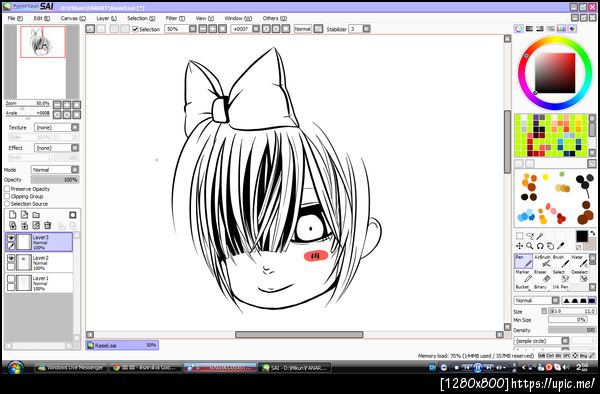Select the Binary tool label
This screenshot has height=394, width=600.
pos(540,287)
